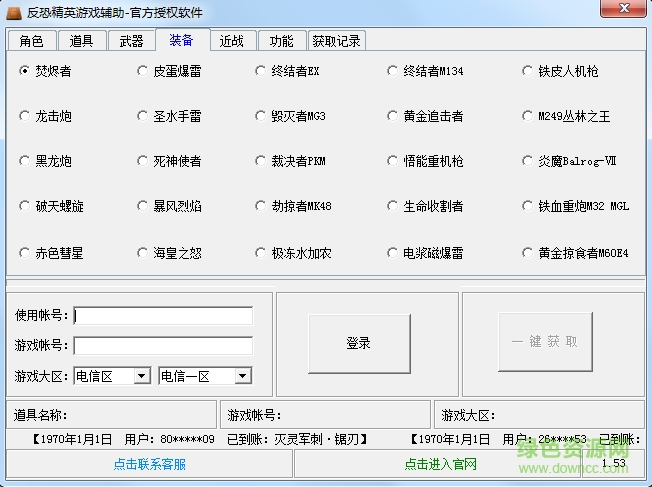Open the 点击进入官网 link

[x=440, y=464]
